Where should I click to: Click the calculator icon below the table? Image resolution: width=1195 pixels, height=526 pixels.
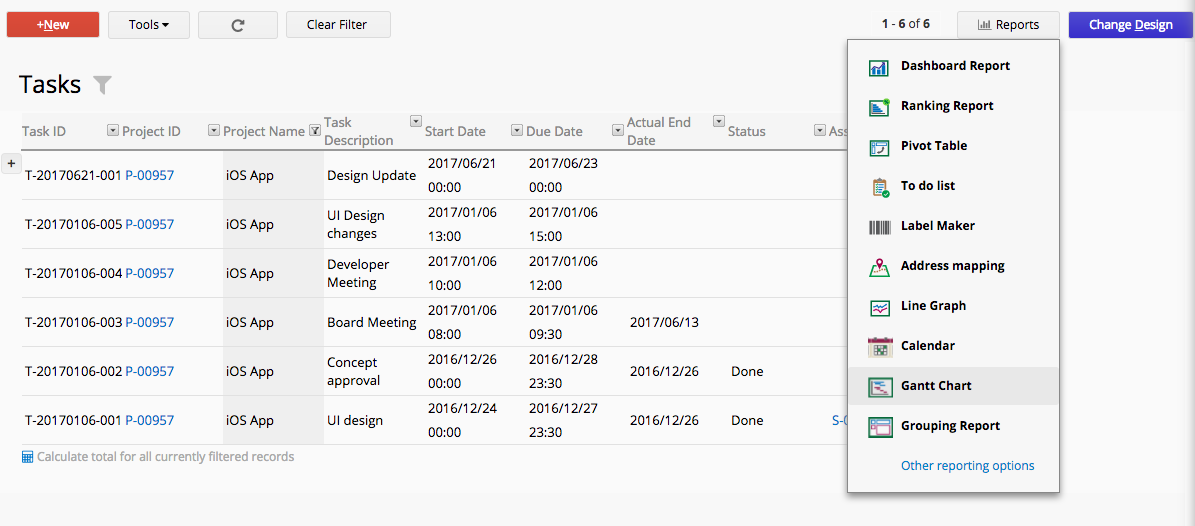27,457
